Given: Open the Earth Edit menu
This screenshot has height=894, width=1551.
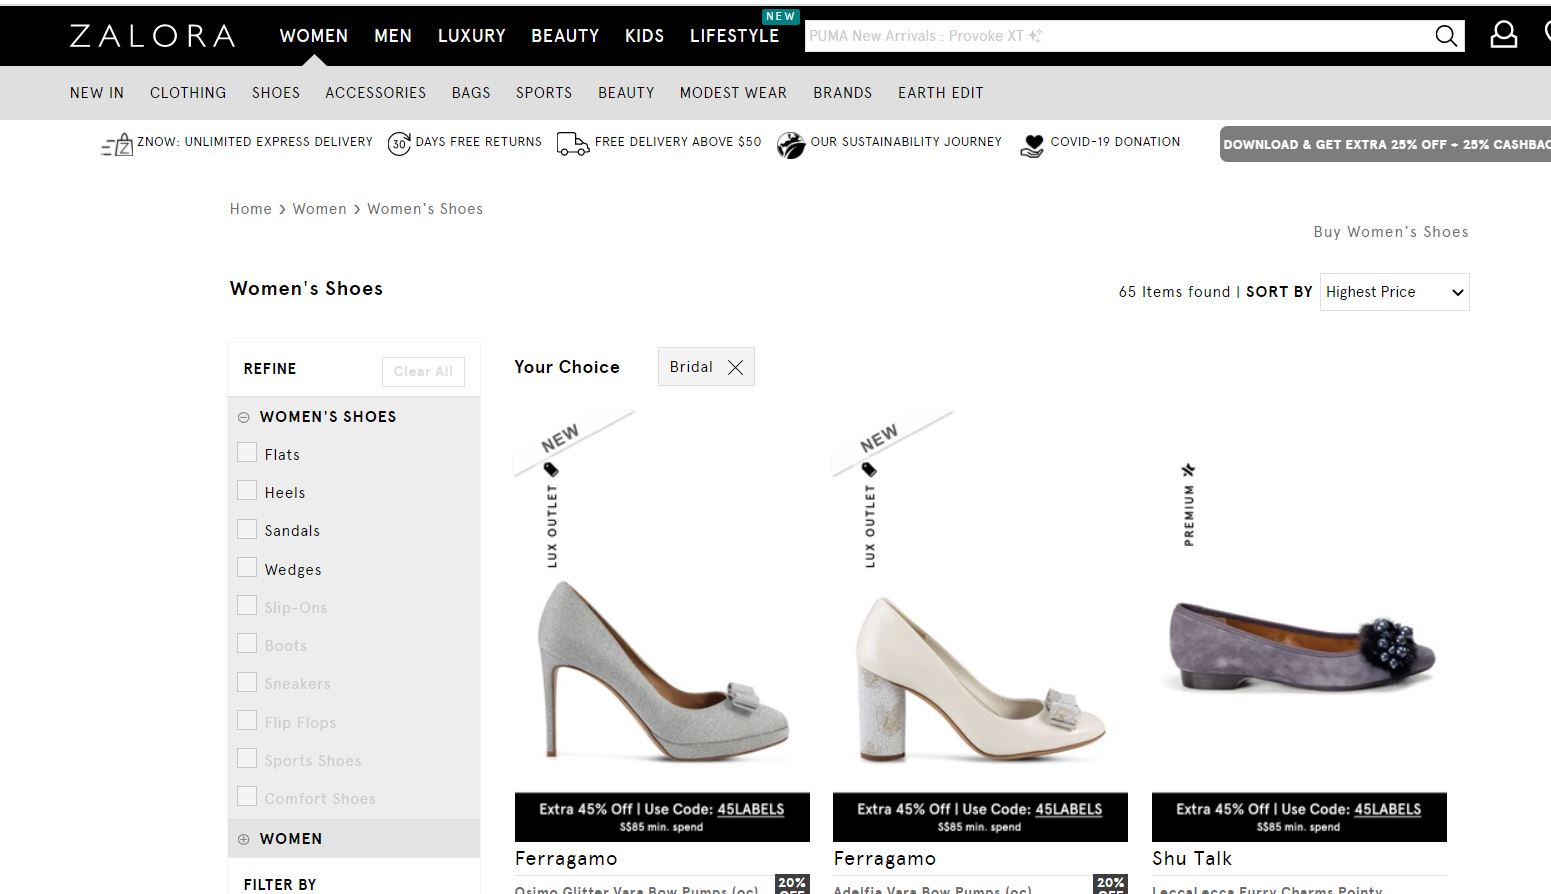Looking at the screenshot, I should tap(940, 93).
